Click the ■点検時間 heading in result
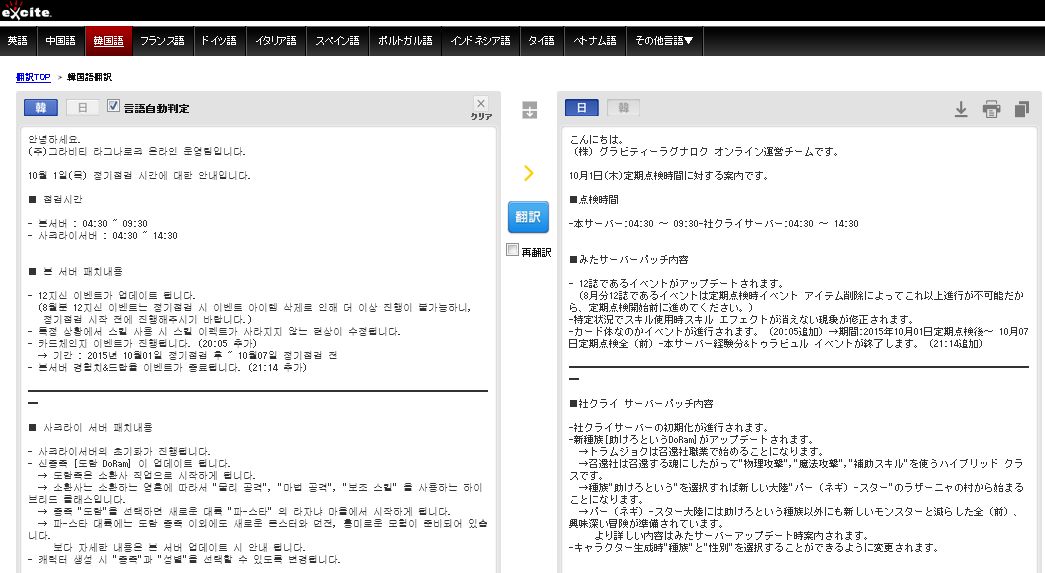Viewport: 1045px width, 573px height. click(594, 199)
